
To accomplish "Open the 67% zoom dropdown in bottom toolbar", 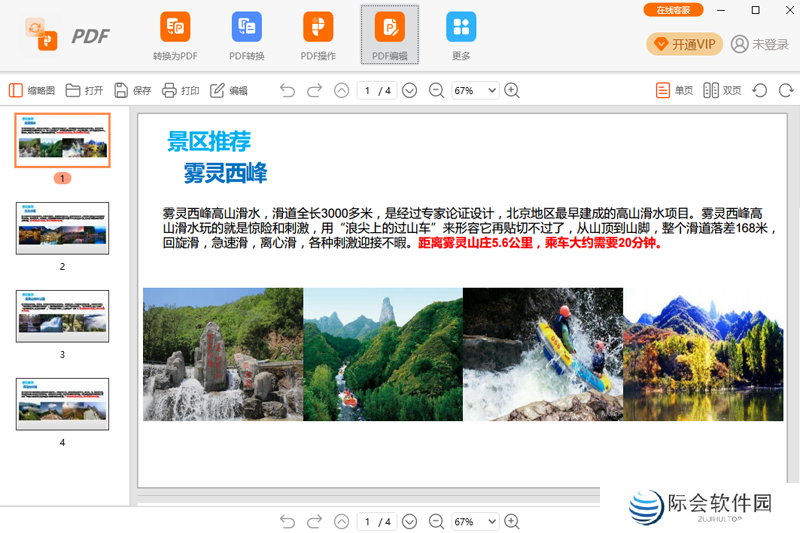I will pyautogui.click(x=475, y=521).
